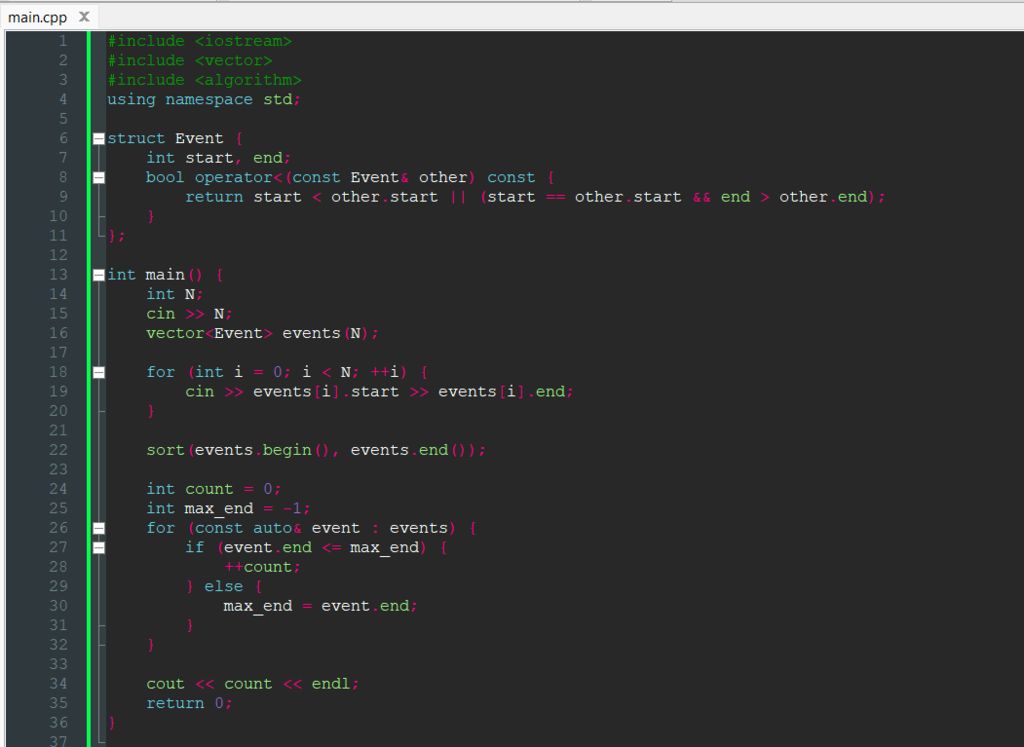Click 'other.end' at end of return statement
The height and width of the screenshot is (747, 1024).
pos(823,197)
